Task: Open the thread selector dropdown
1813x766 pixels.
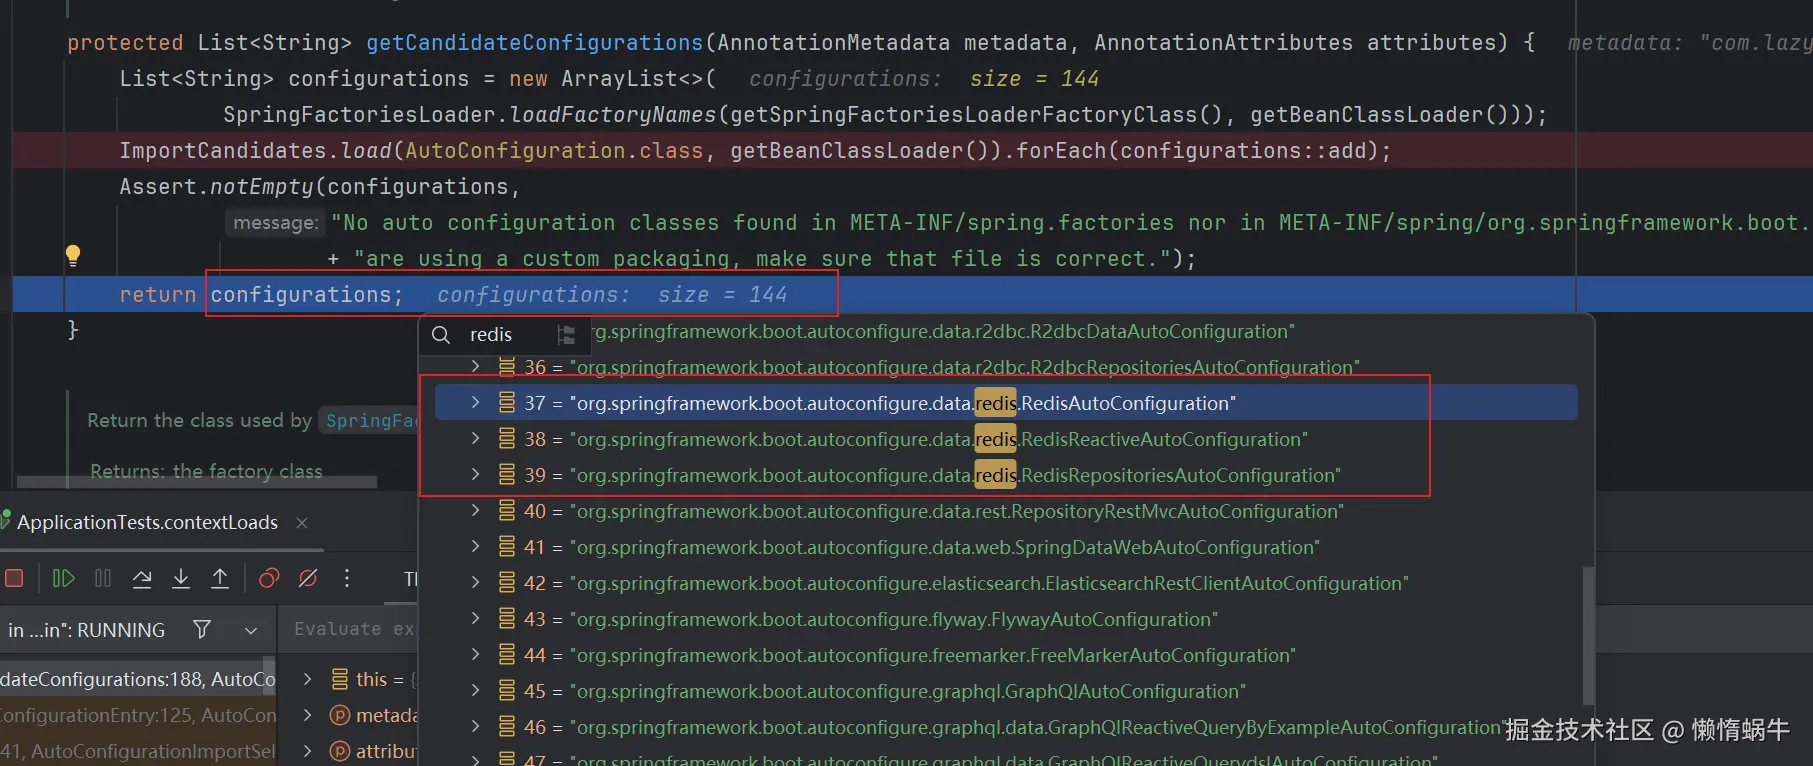Action: click(251, 630)
